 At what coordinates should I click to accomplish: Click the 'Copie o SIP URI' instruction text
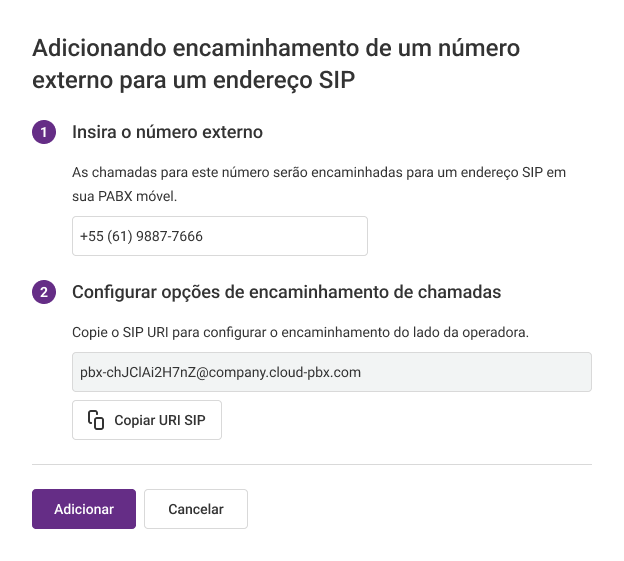[300, 332]
